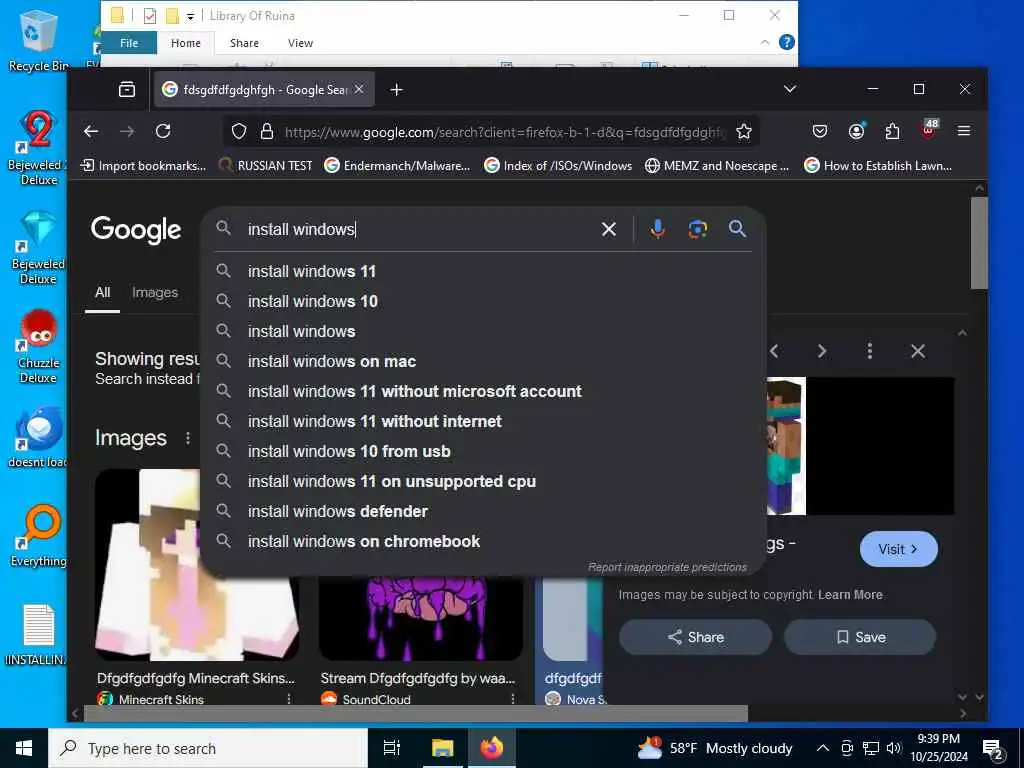Viewport: 1024px width, 768px height.
Task: Bookmark this page with star icon
Action: tap(743, 131)
